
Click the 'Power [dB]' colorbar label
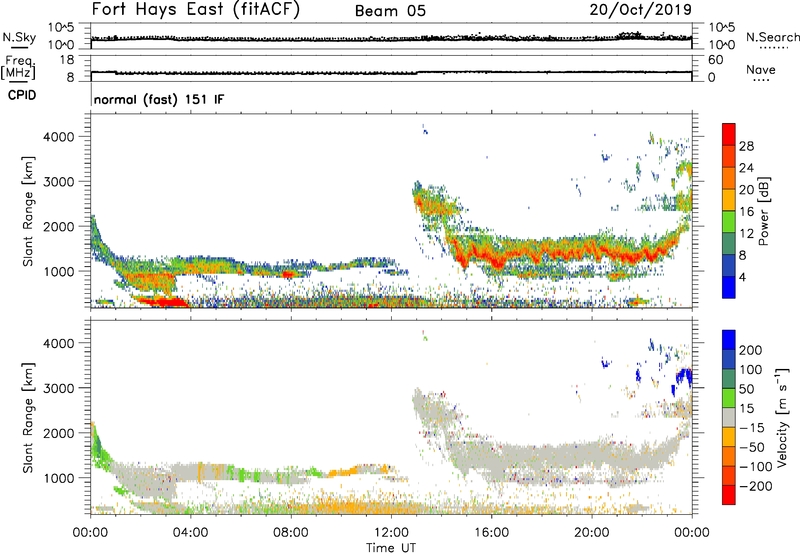tap(763, 211)
